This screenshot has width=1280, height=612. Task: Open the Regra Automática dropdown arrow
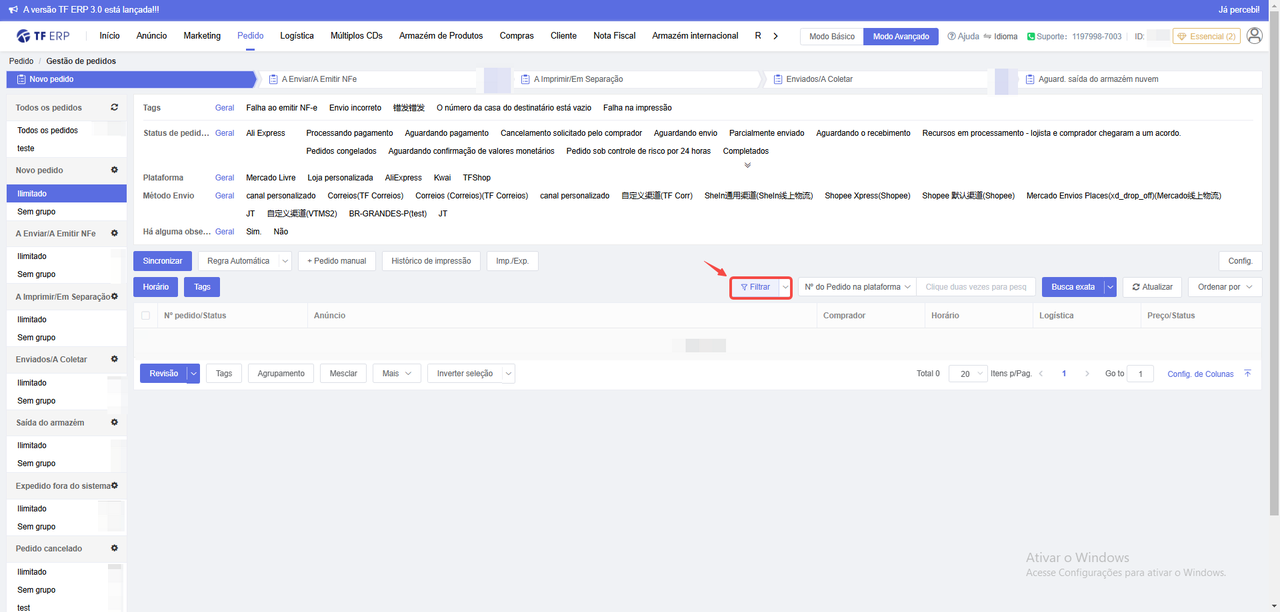point(284,261)
